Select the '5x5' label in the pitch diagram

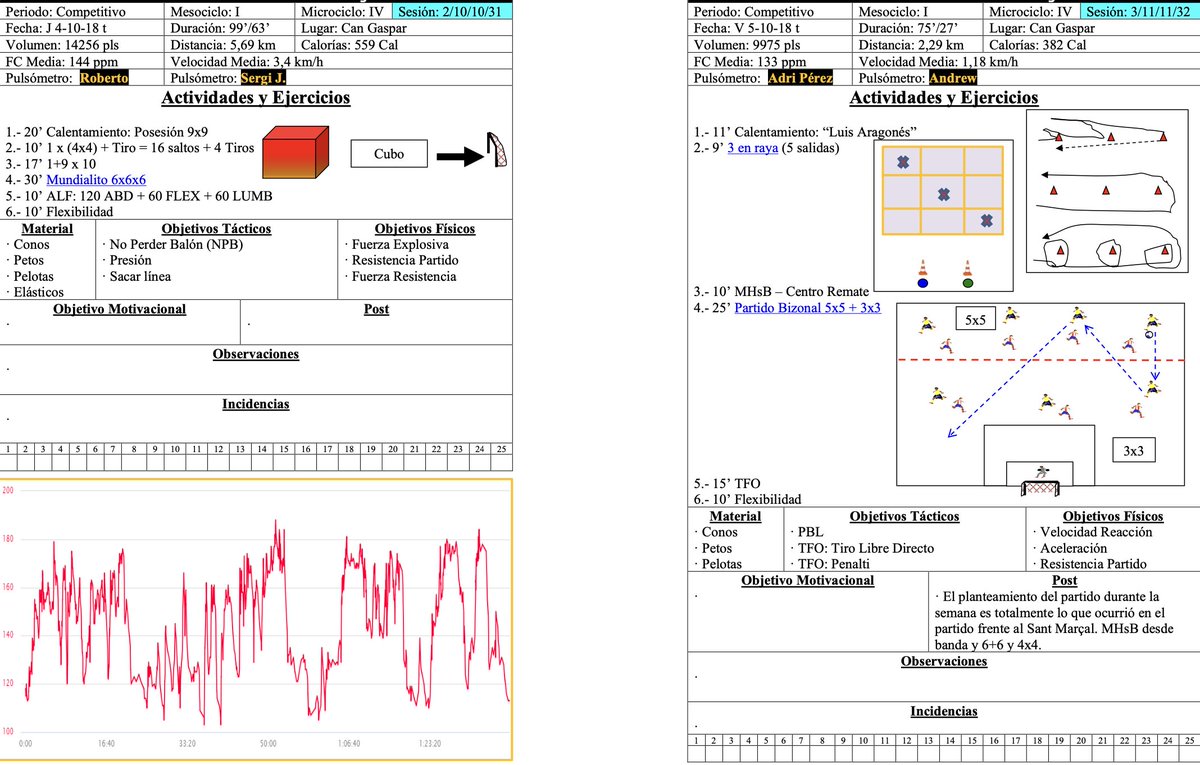pos(974,320)
